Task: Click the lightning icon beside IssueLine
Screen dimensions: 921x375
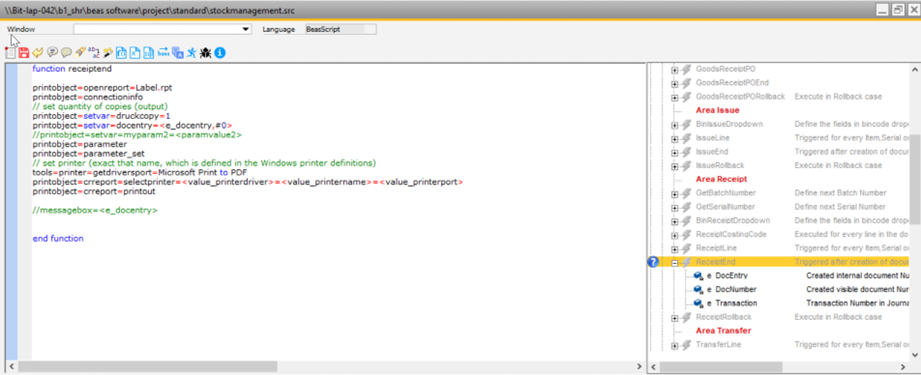Action: pyautogui.click(x=685, y=138)
